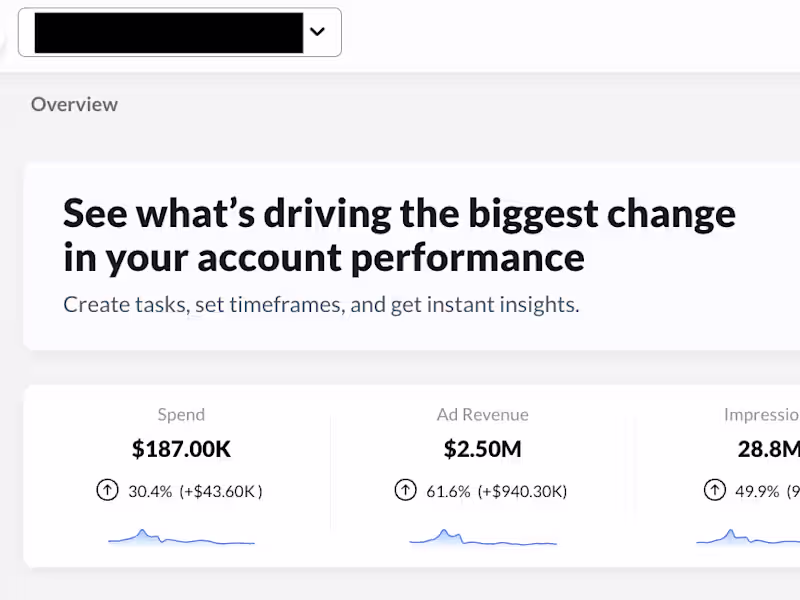Open the Ad Revenue sparkline trend chart
The image size is (800, 600).
(x=482, y=538)
